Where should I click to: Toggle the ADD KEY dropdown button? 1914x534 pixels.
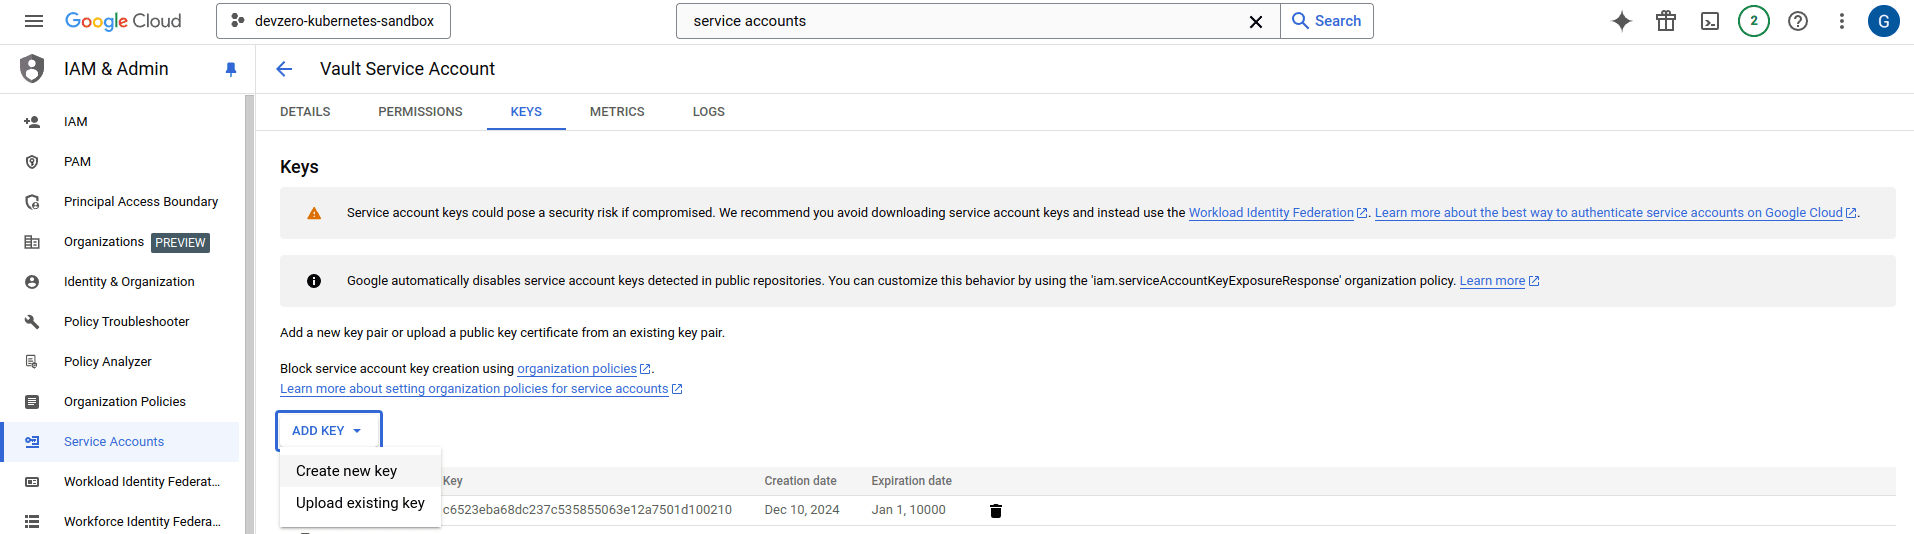pyautogui.click(x=329, y=431)
